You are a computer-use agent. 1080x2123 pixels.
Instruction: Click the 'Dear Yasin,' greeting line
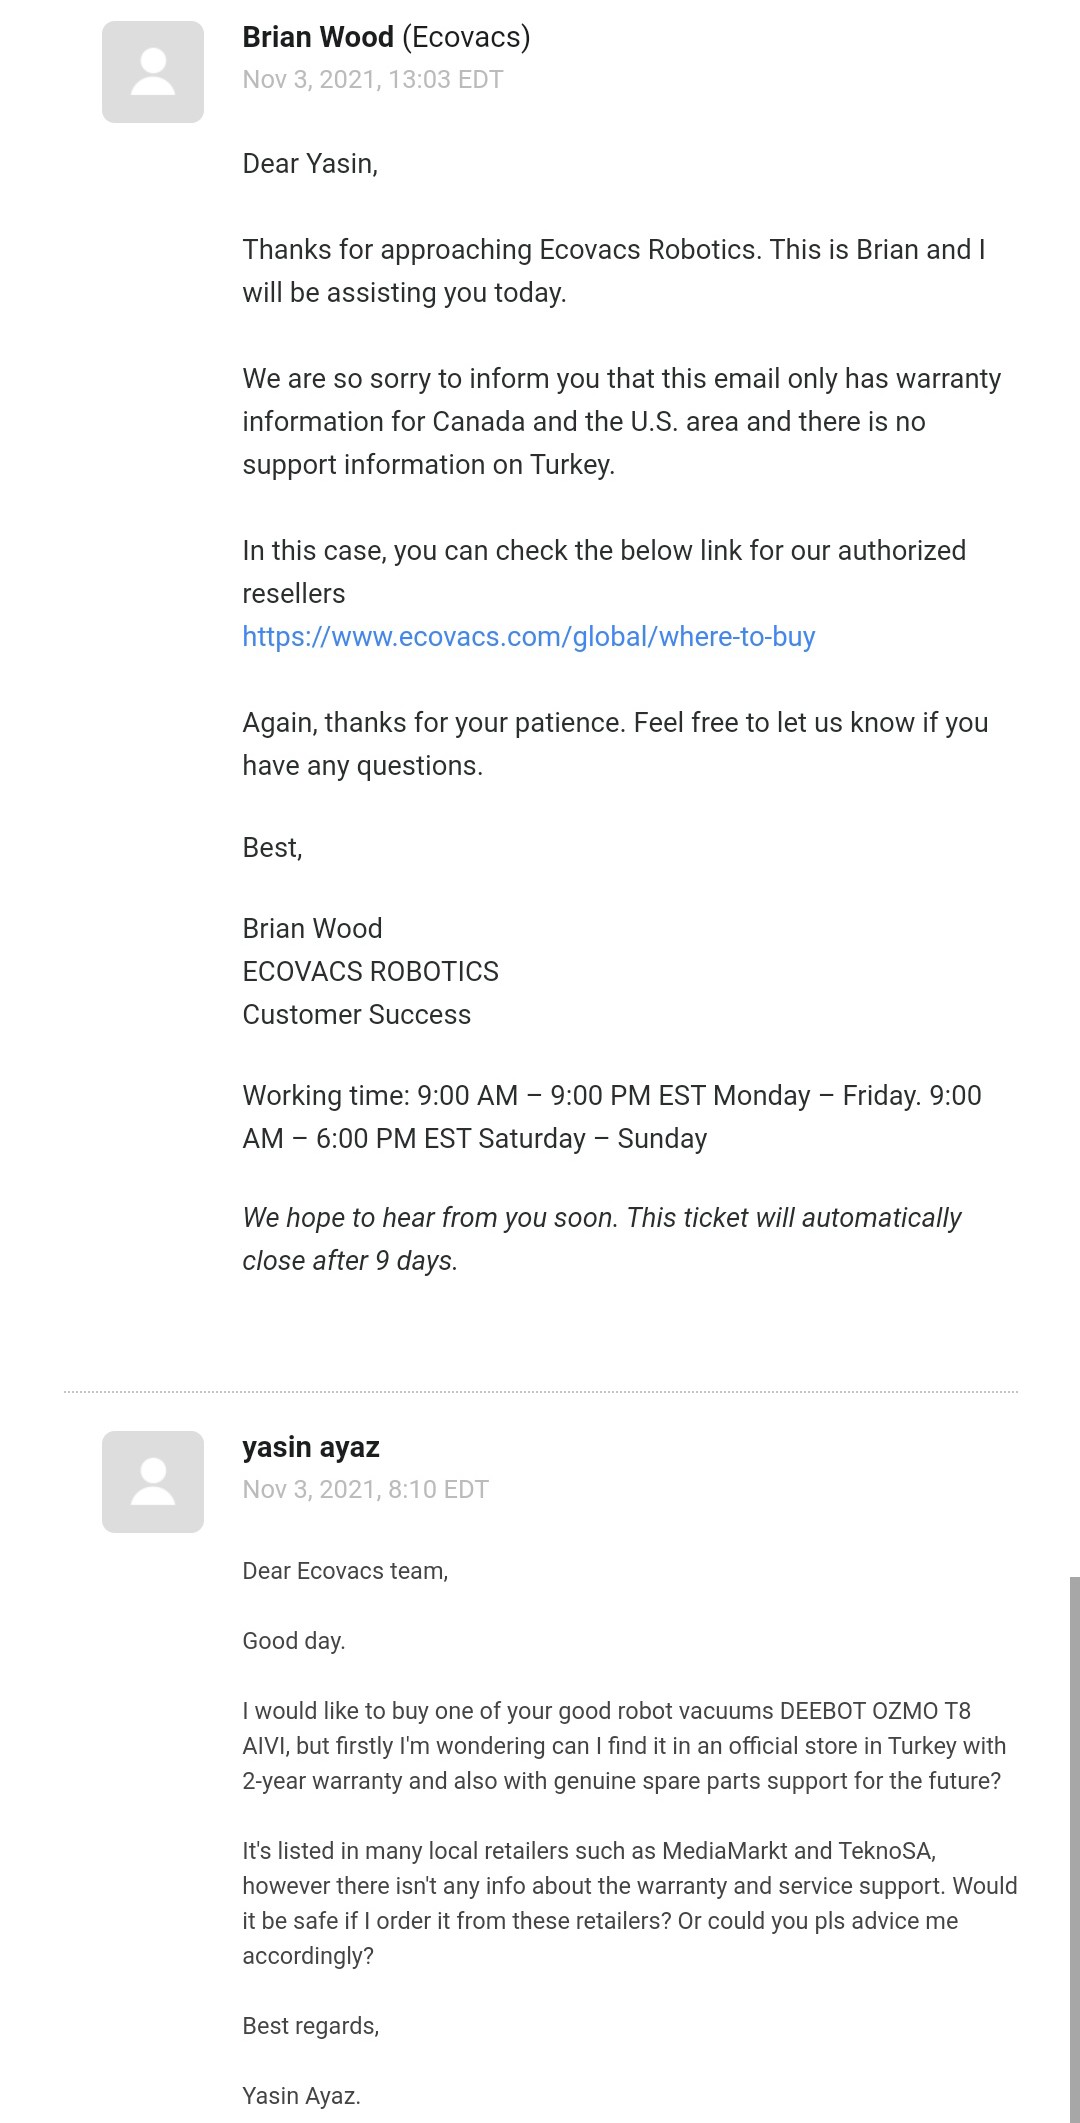tap(310, 164)
